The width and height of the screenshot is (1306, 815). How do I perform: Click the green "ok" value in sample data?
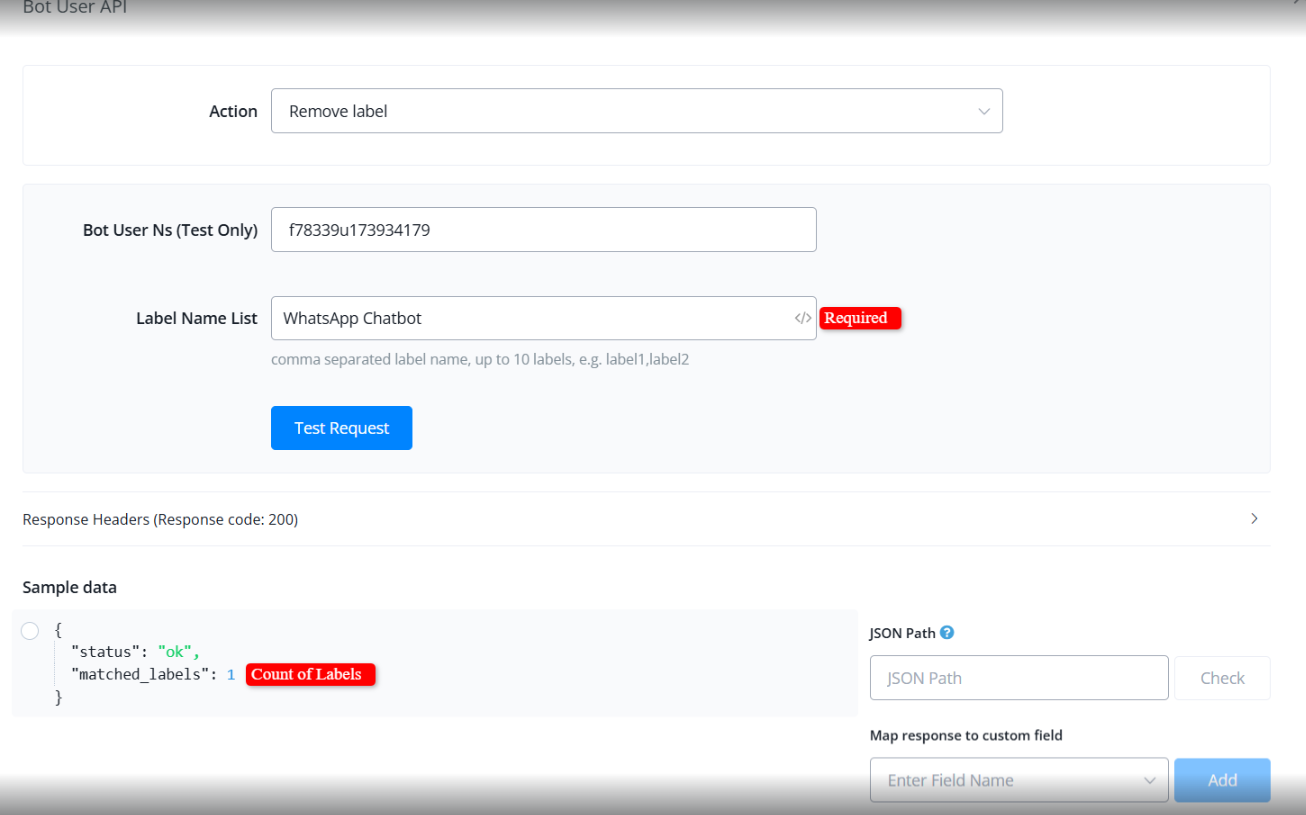coord(176,653)
